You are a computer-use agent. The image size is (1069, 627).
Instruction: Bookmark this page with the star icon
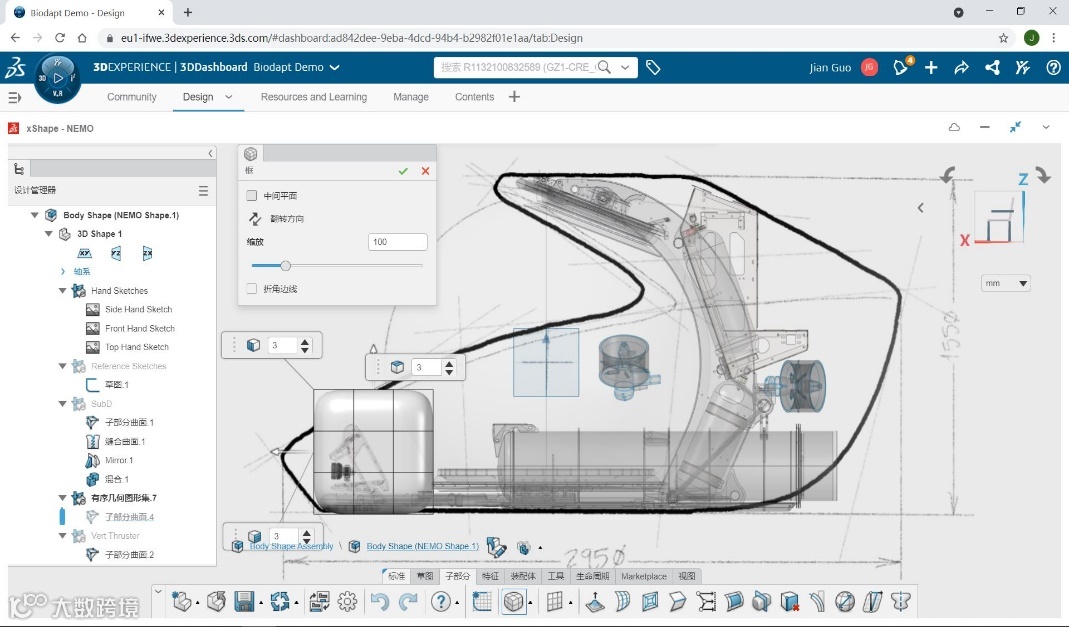tap(1004, 38)
